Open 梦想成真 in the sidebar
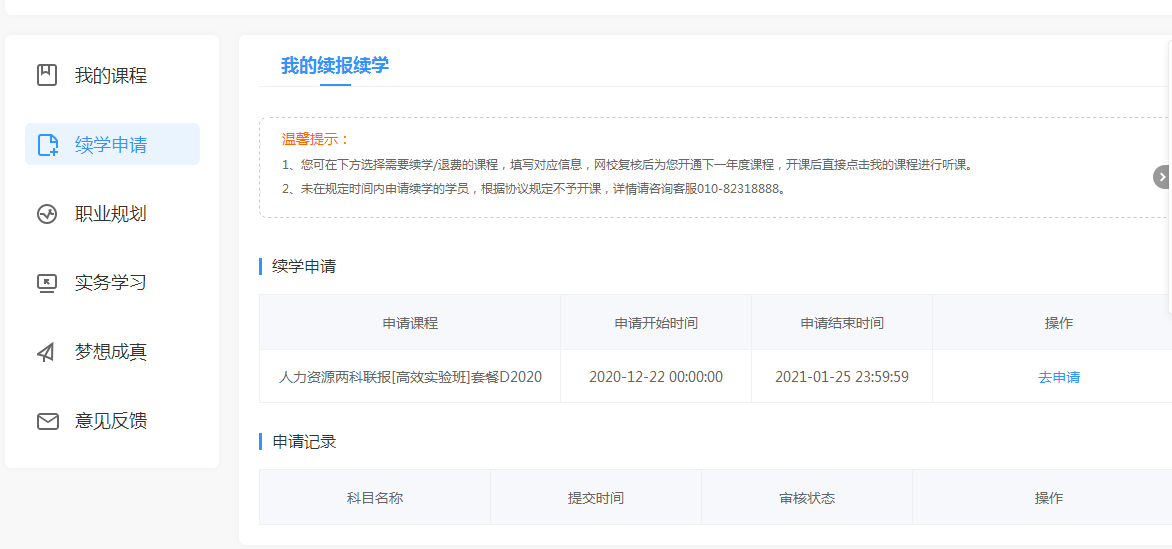The width and height of the screenshot is (1172, 549). point(112,352)
